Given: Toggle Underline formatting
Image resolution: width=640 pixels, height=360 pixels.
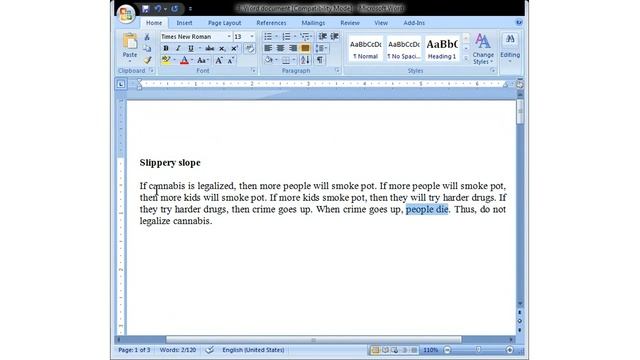Looking at the screenshot, I should (x=190, y=49).
